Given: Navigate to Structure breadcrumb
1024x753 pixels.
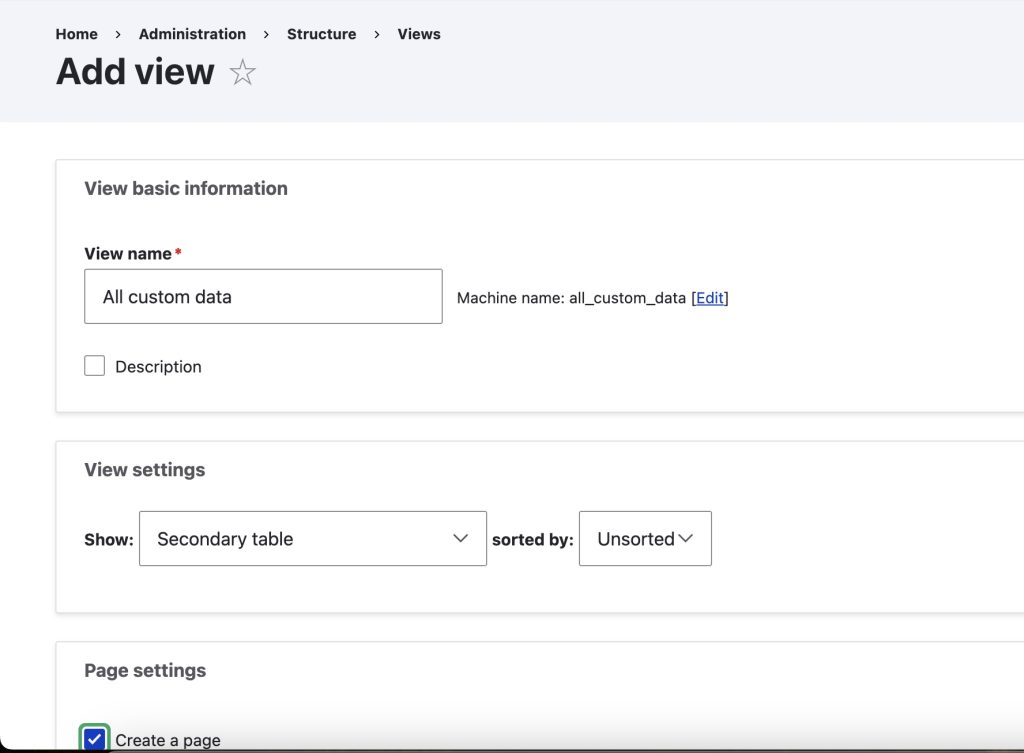Looking at the screenshot, I should click(321, 34).
